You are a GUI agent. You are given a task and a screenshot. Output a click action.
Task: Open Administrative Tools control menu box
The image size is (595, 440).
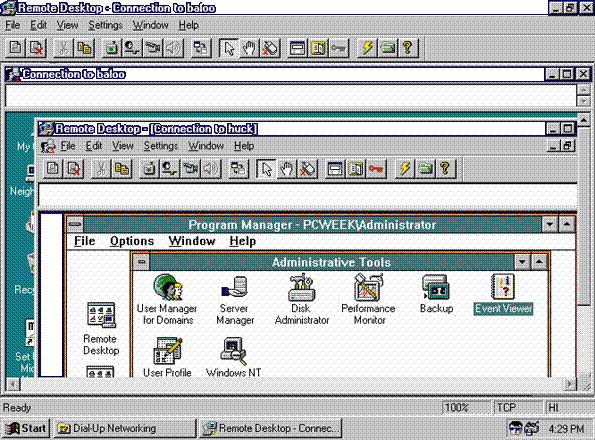[141, 262]
